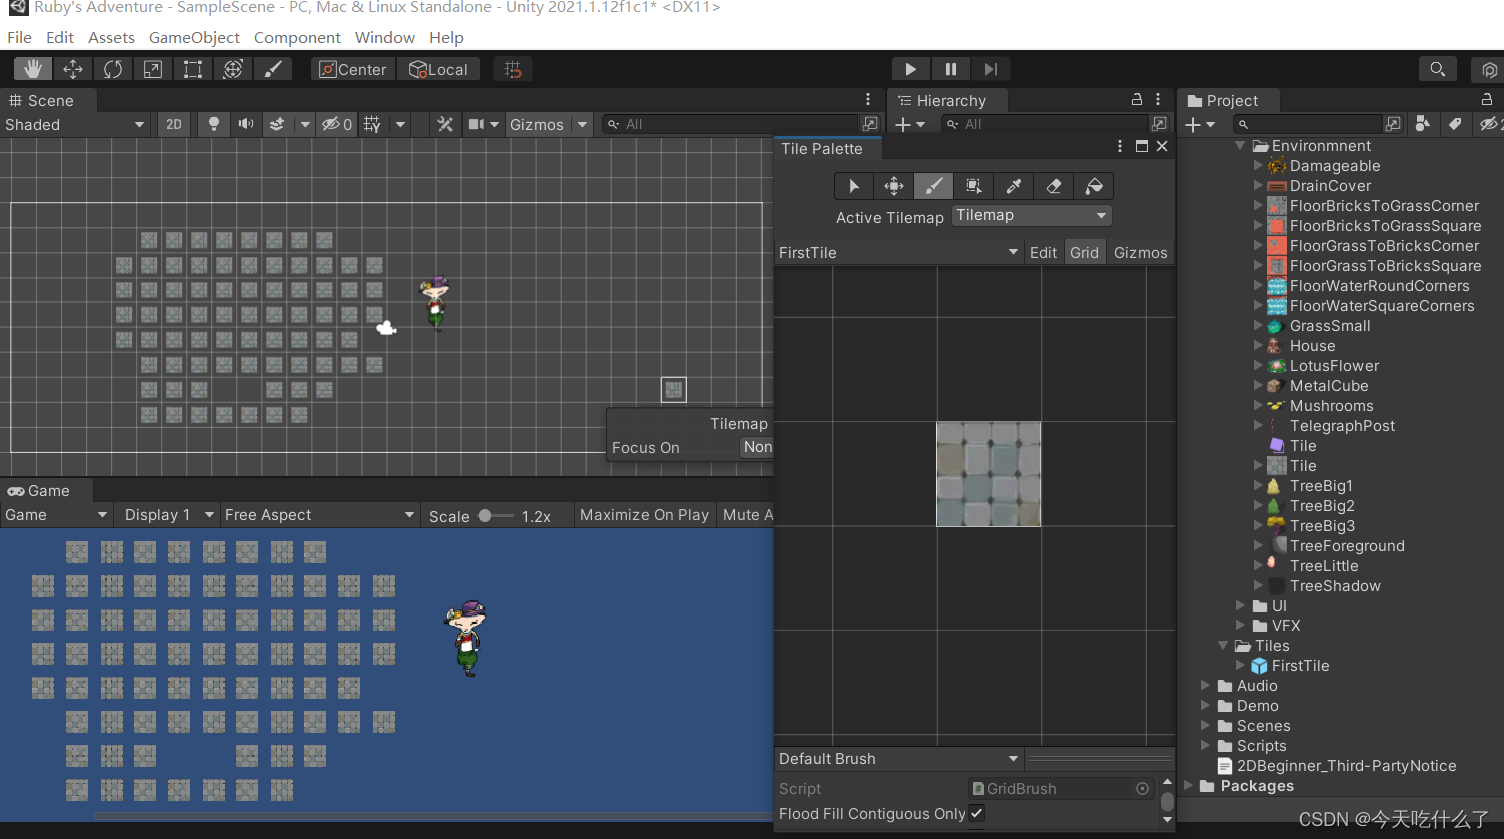The height and width of the screenshot is (839, 1504).
Task: Toggle 2D mode in the Scene view
Action: (172, 123)
